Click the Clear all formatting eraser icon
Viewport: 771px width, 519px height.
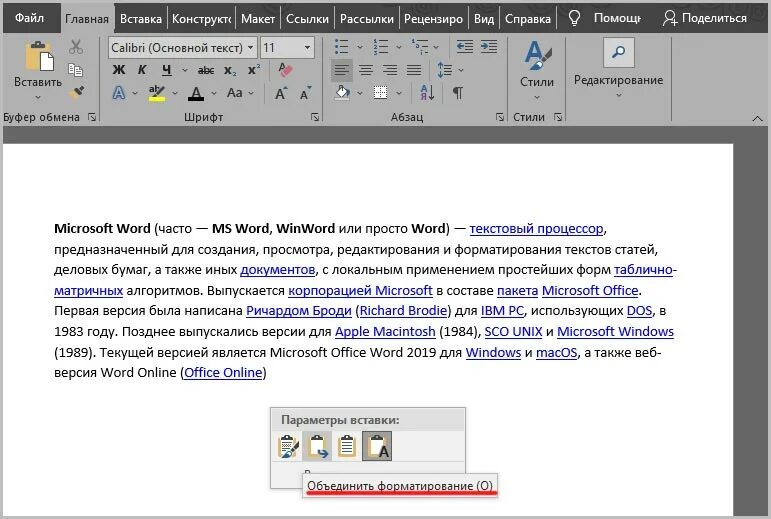285,70
